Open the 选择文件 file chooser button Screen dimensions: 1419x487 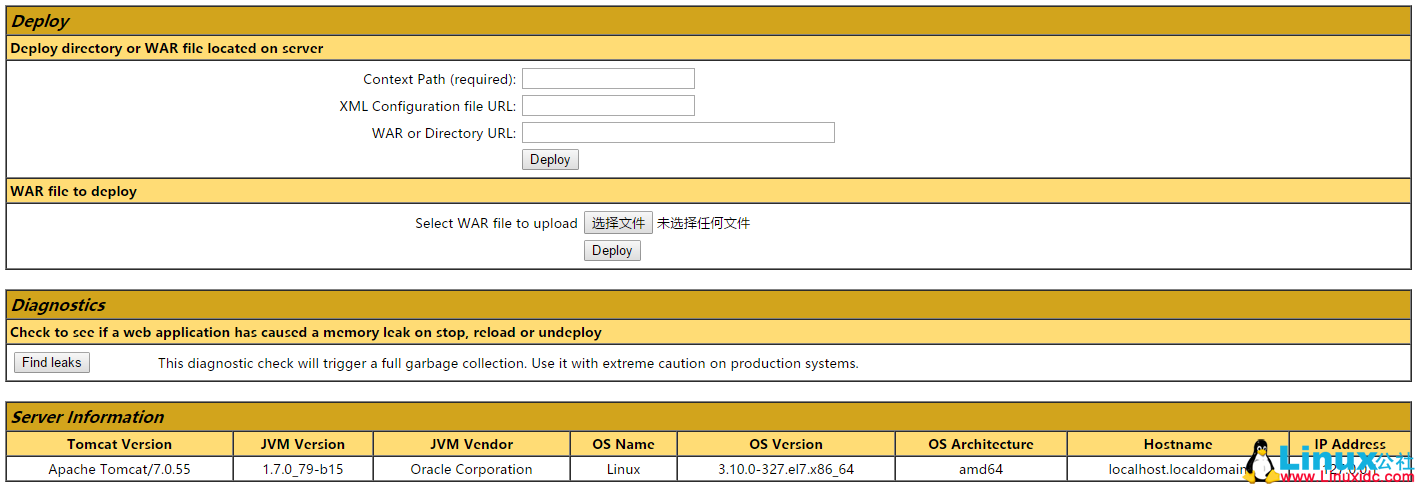pos(618,223)
